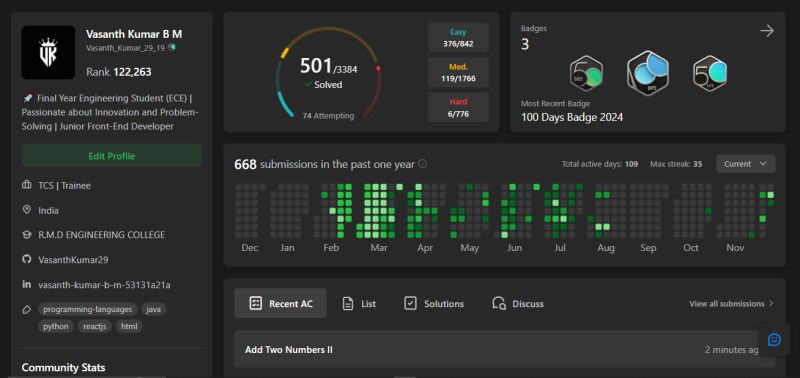Open the Discuss tab
The height and width of the screenshot is (378, 800).
coord(518,304)
